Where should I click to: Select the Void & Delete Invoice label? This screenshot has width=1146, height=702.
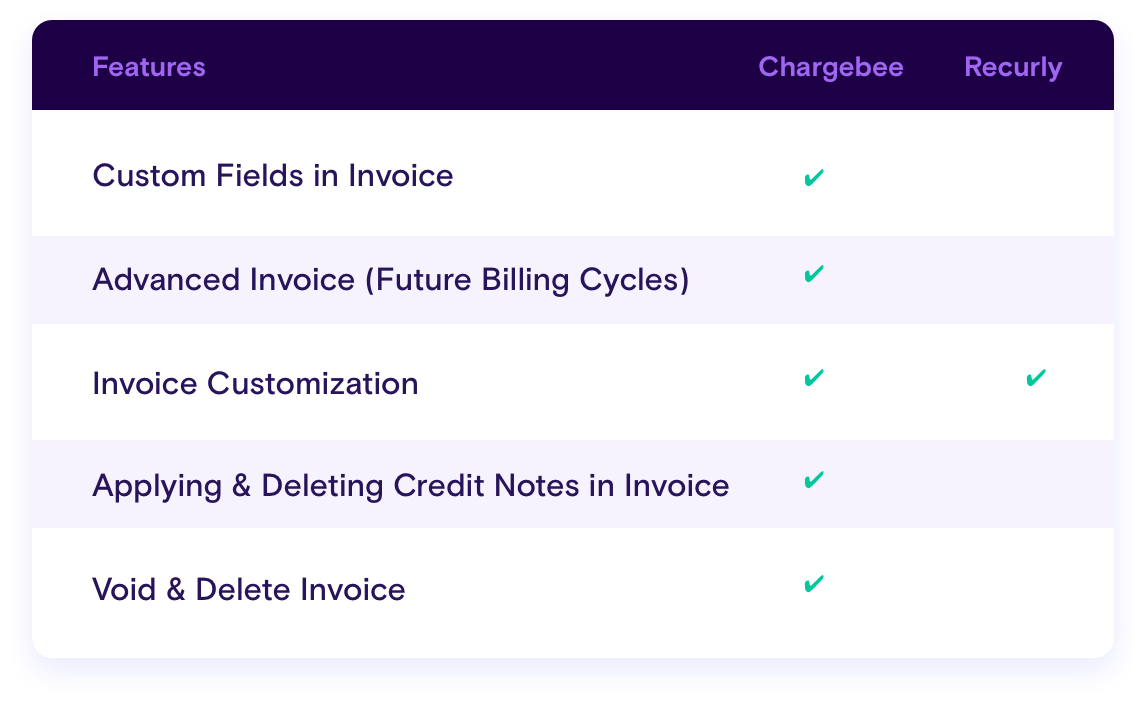tap(248, 590)
